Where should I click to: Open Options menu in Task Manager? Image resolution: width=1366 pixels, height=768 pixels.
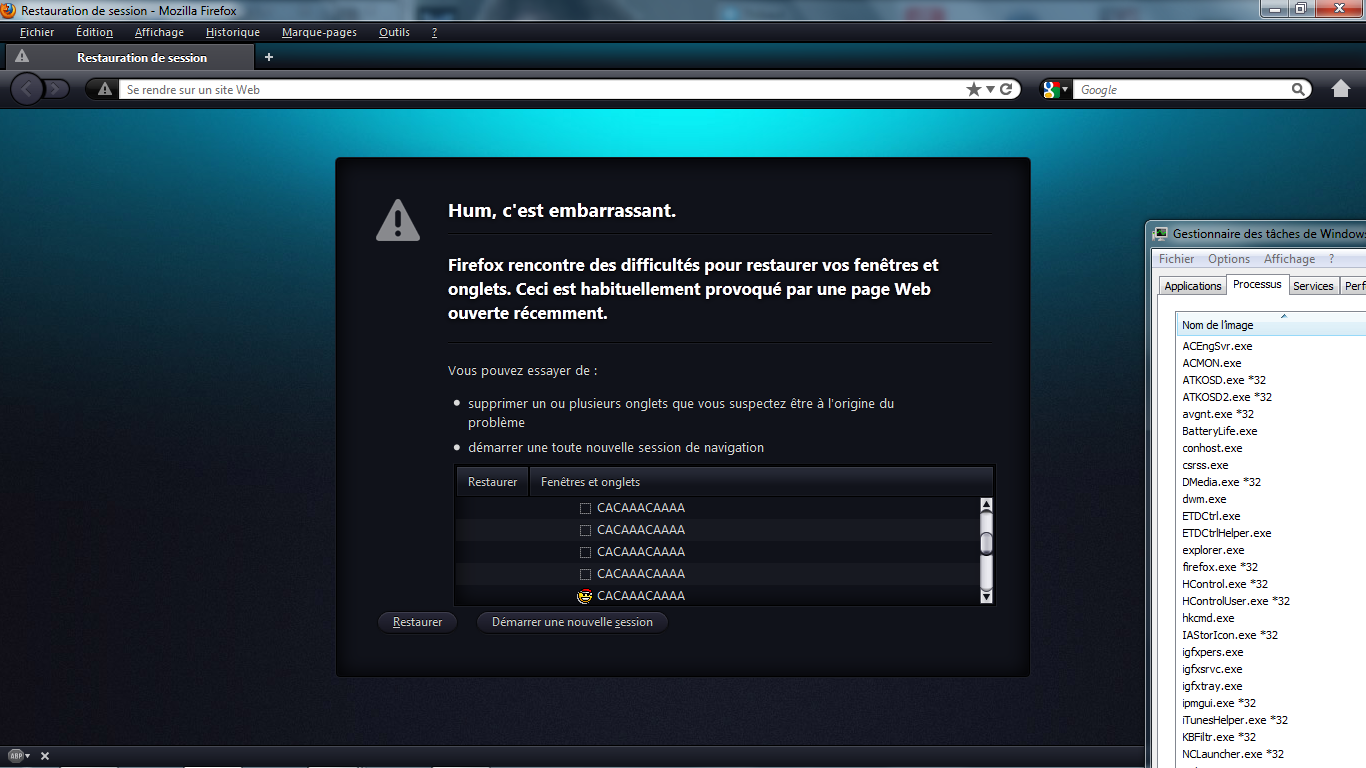[1229, 259]
